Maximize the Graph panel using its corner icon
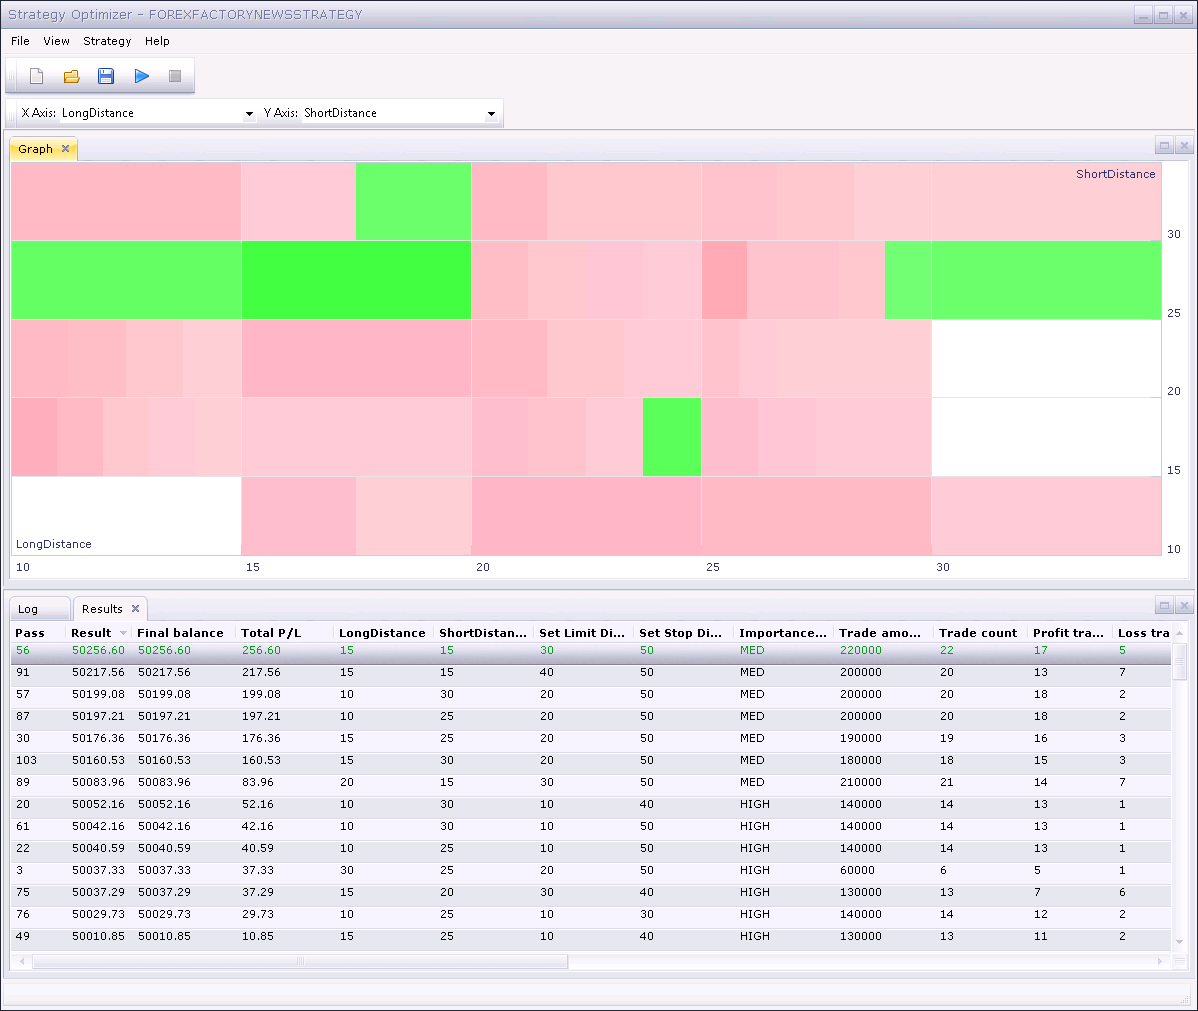 coord(1164,145)
